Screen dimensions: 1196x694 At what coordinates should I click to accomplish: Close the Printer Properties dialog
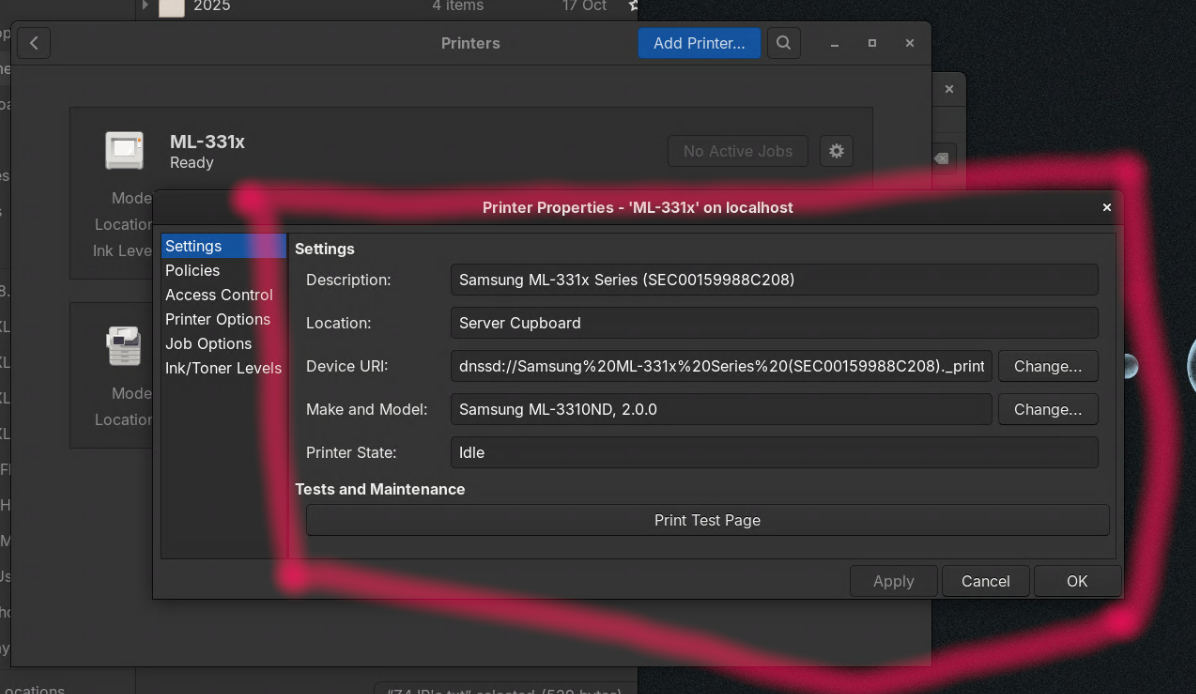pos(1106,208)
